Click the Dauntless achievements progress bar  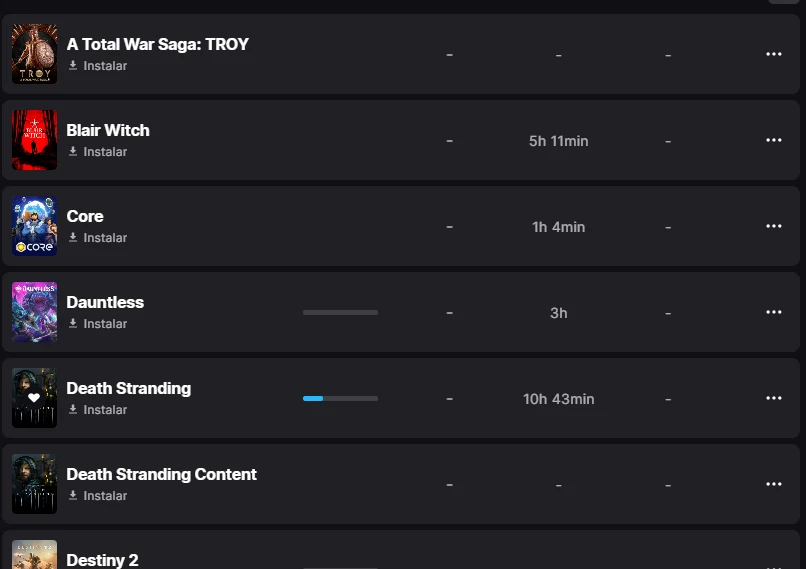click(340, 312)
